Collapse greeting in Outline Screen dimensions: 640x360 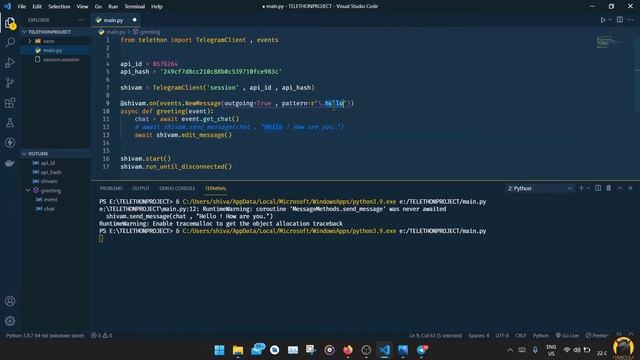pyautogui.click(x=28, y=191)
